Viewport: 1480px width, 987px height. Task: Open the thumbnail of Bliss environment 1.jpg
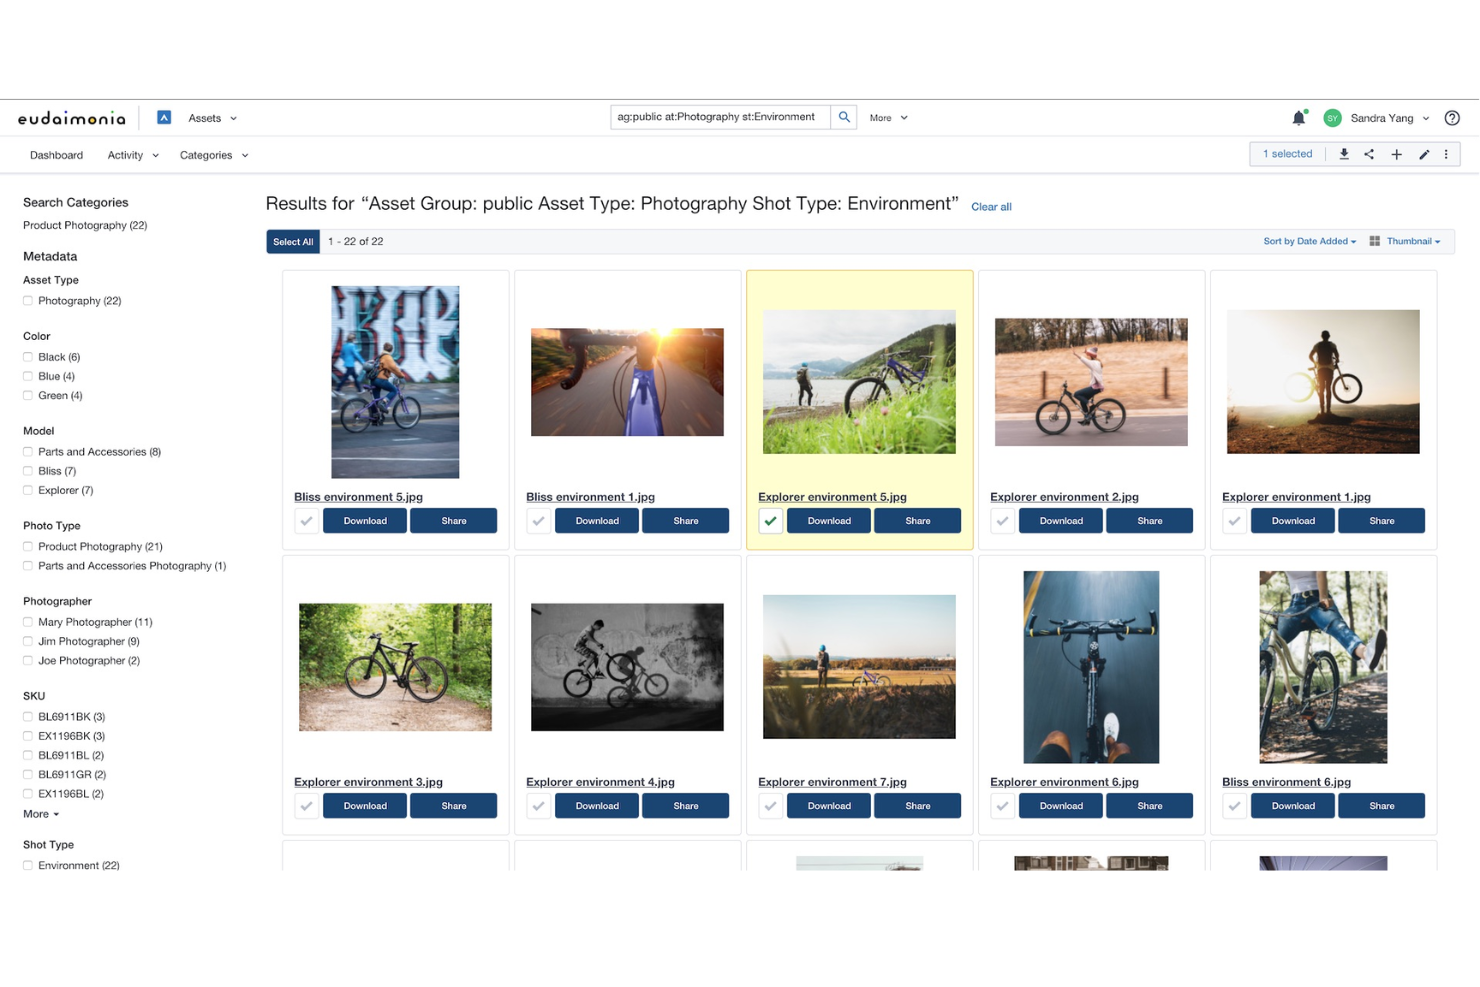(x=627, y=381)
